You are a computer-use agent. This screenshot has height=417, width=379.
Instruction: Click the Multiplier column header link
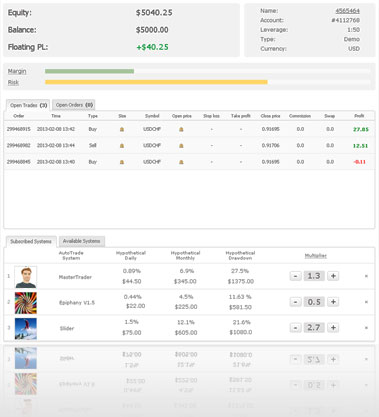click(x=315, y=256)
